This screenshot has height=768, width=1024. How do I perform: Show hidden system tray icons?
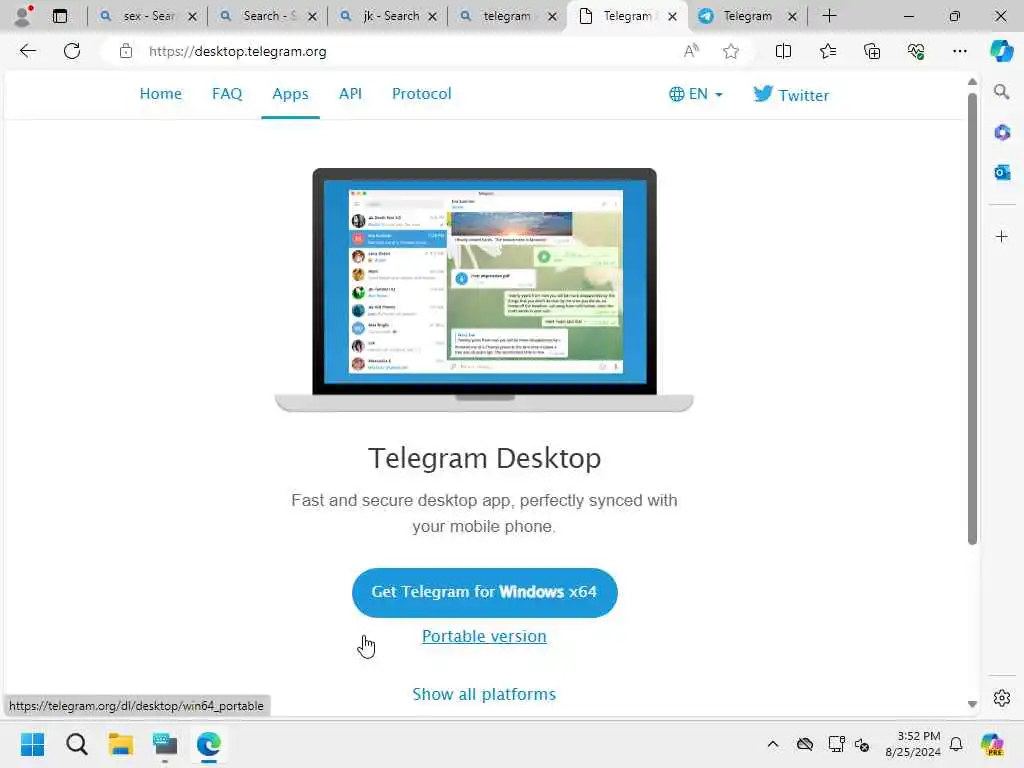(773, 744)
